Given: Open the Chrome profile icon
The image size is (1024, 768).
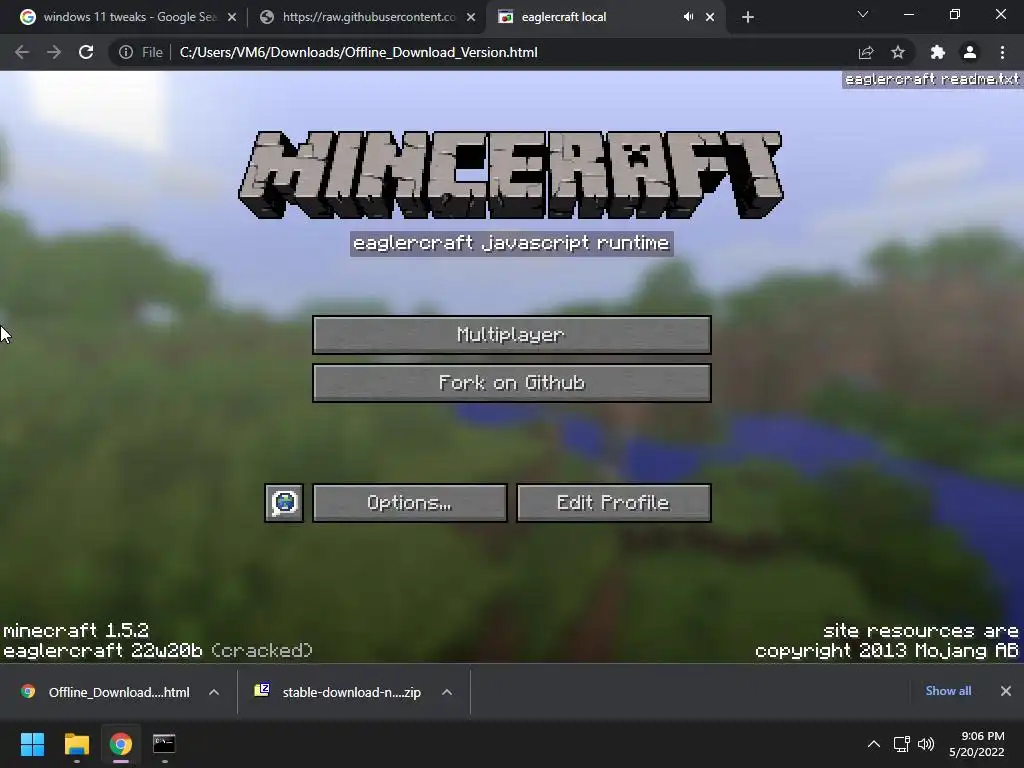Looking at the screenshot, I should coord(970,52).
